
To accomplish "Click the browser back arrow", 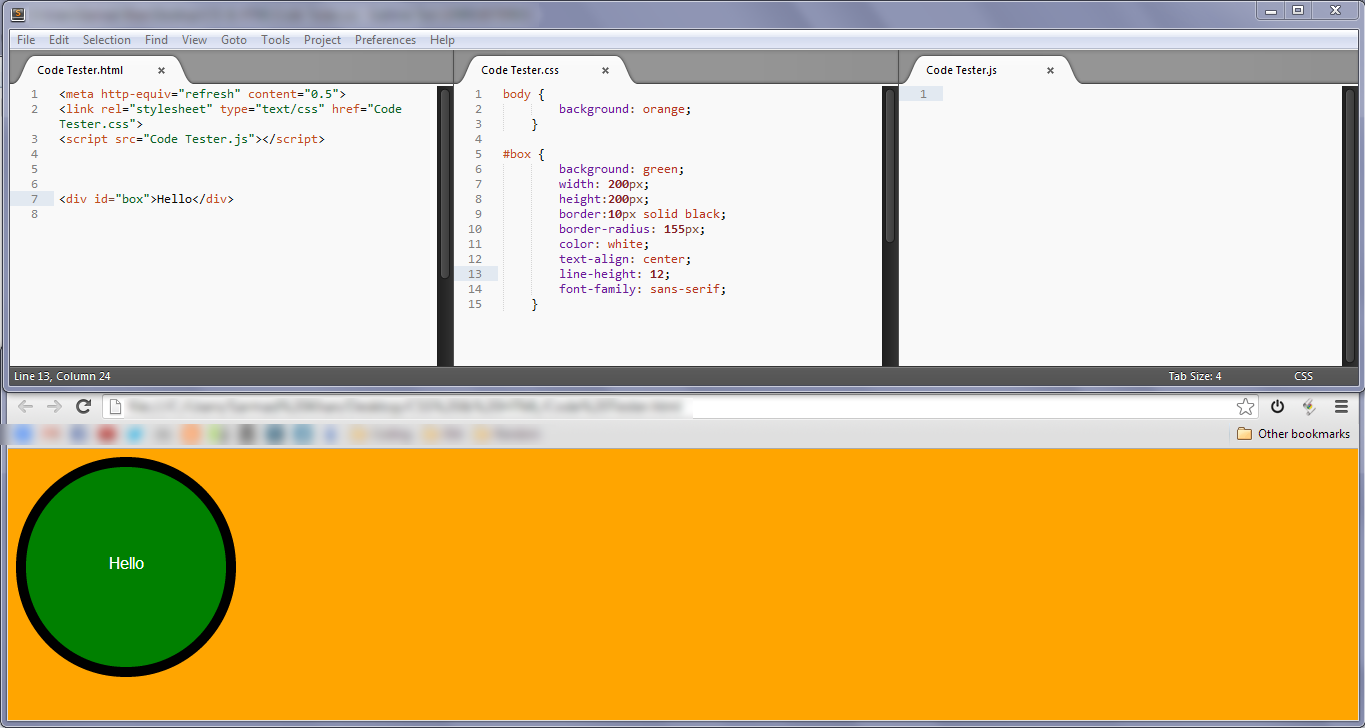I will pos(25,406).
